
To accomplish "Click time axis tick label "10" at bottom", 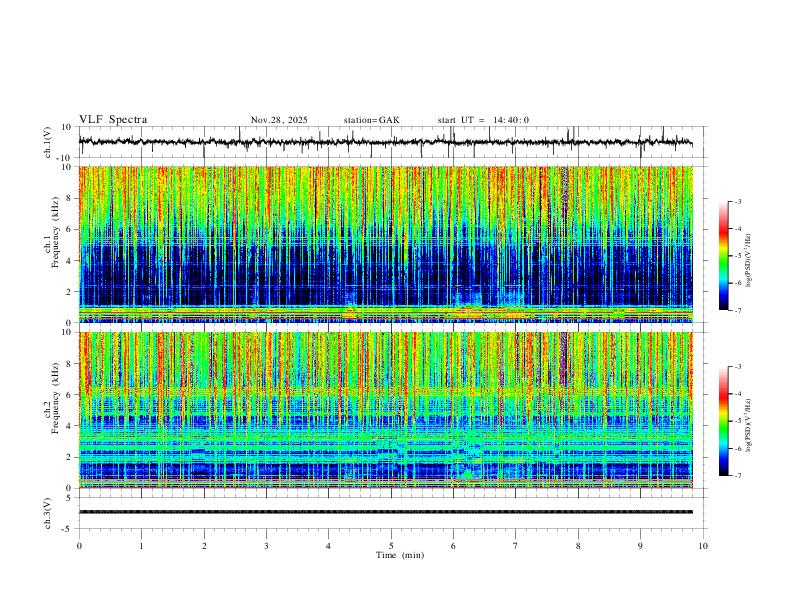I will point(703,546).
